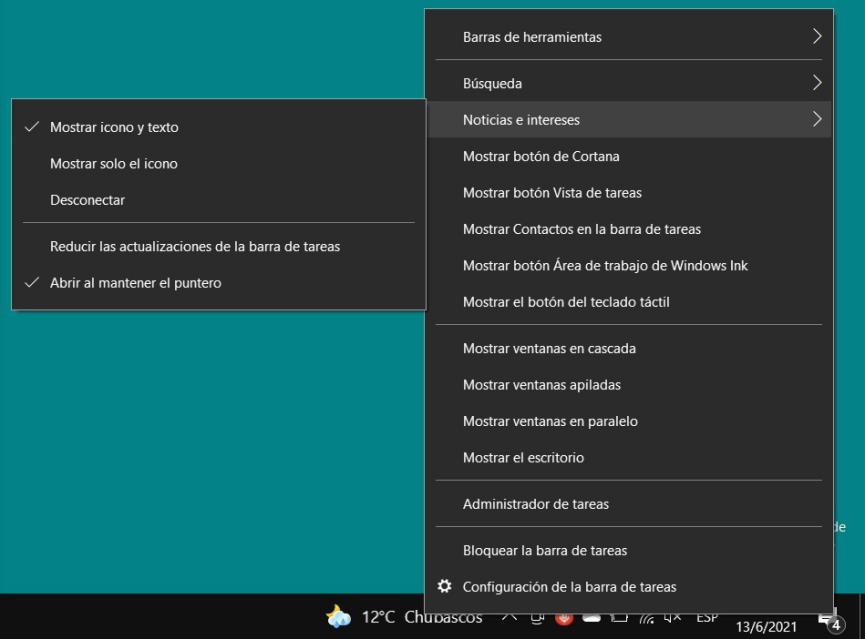
Task: Open the red security app tray icon
Action: coord(562,617)
